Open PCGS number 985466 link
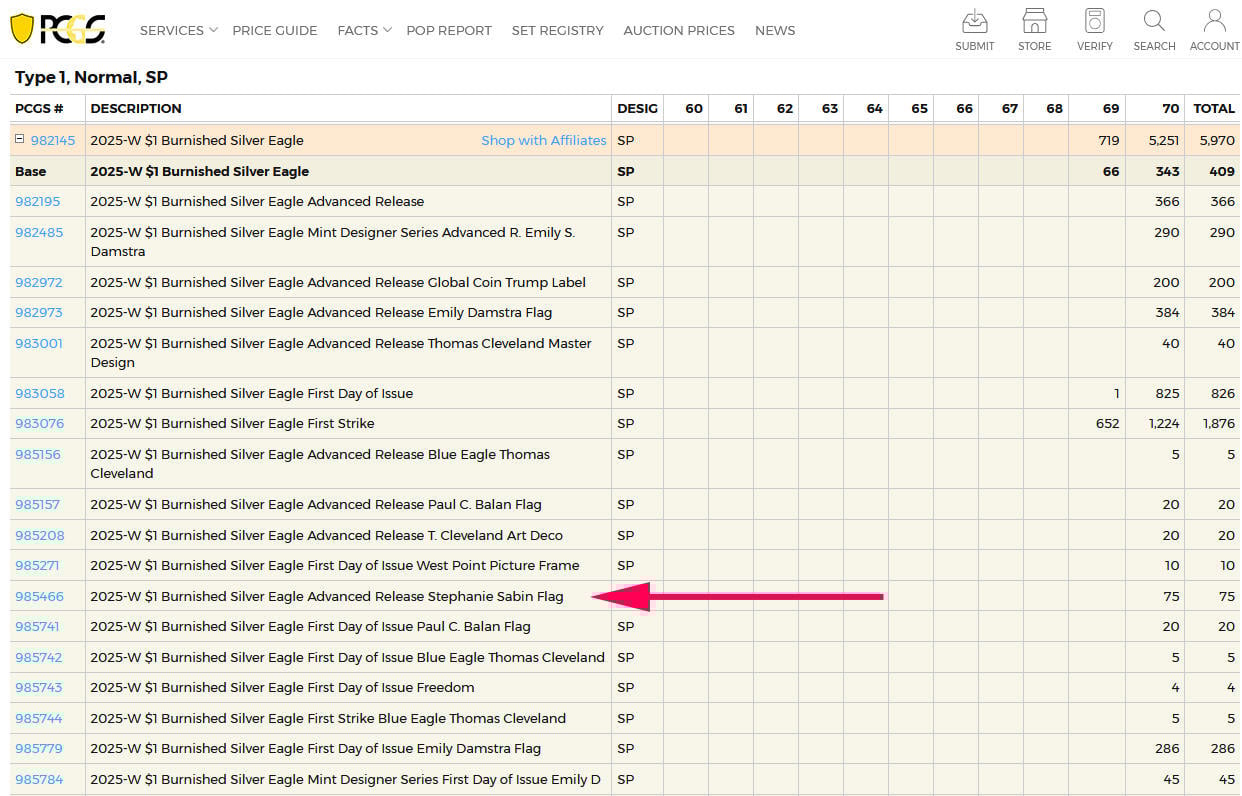This screenshot has width=1242, height=796. point(39,596)
